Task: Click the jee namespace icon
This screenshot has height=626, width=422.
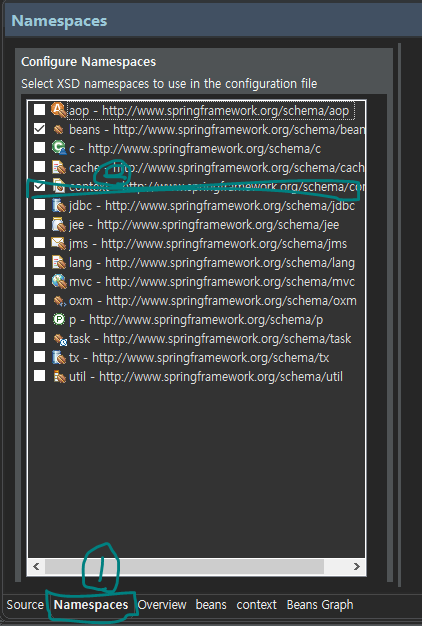Action: coord(59,224)
